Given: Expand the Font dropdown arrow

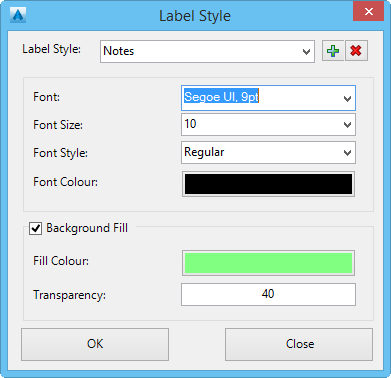Looking at the screenshot, I should (347, 98).
